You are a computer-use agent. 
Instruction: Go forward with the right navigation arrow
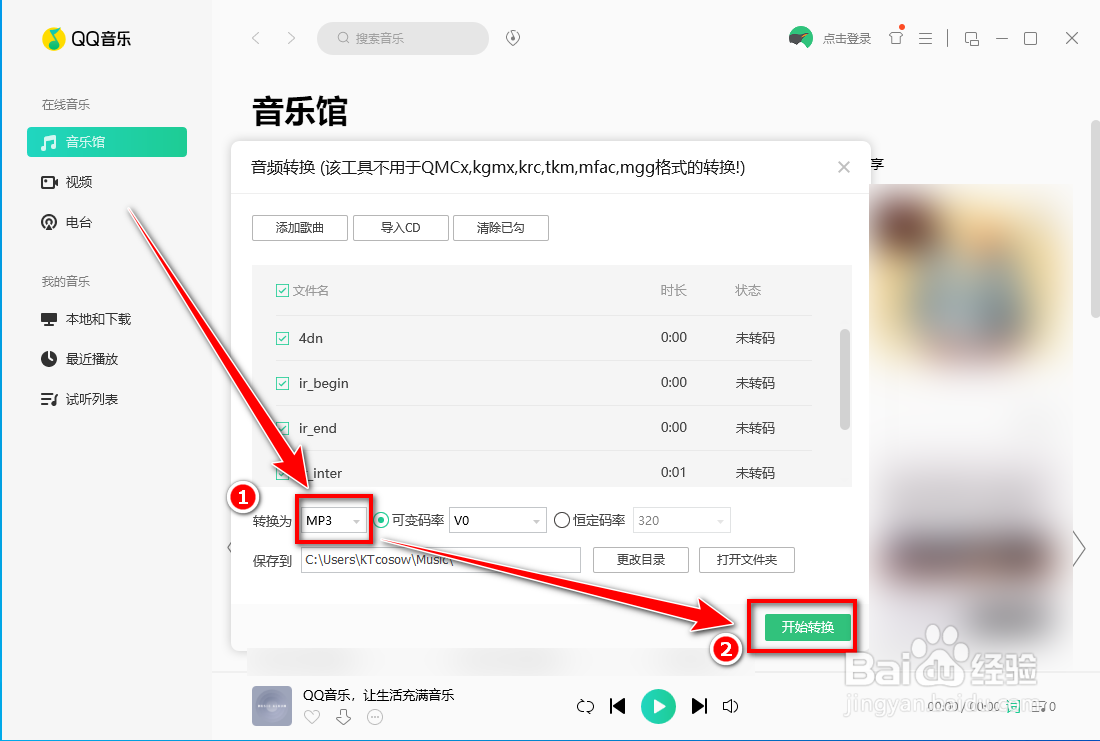[291, 38]
